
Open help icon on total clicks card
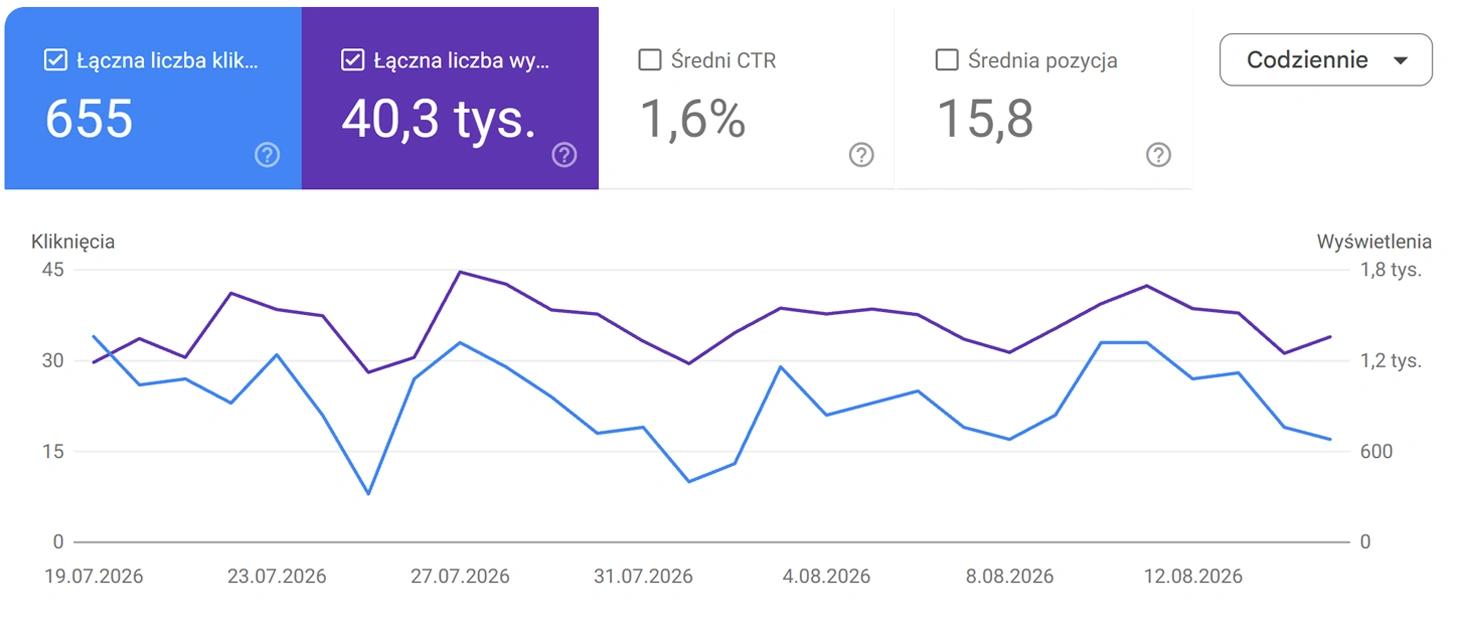267,155
